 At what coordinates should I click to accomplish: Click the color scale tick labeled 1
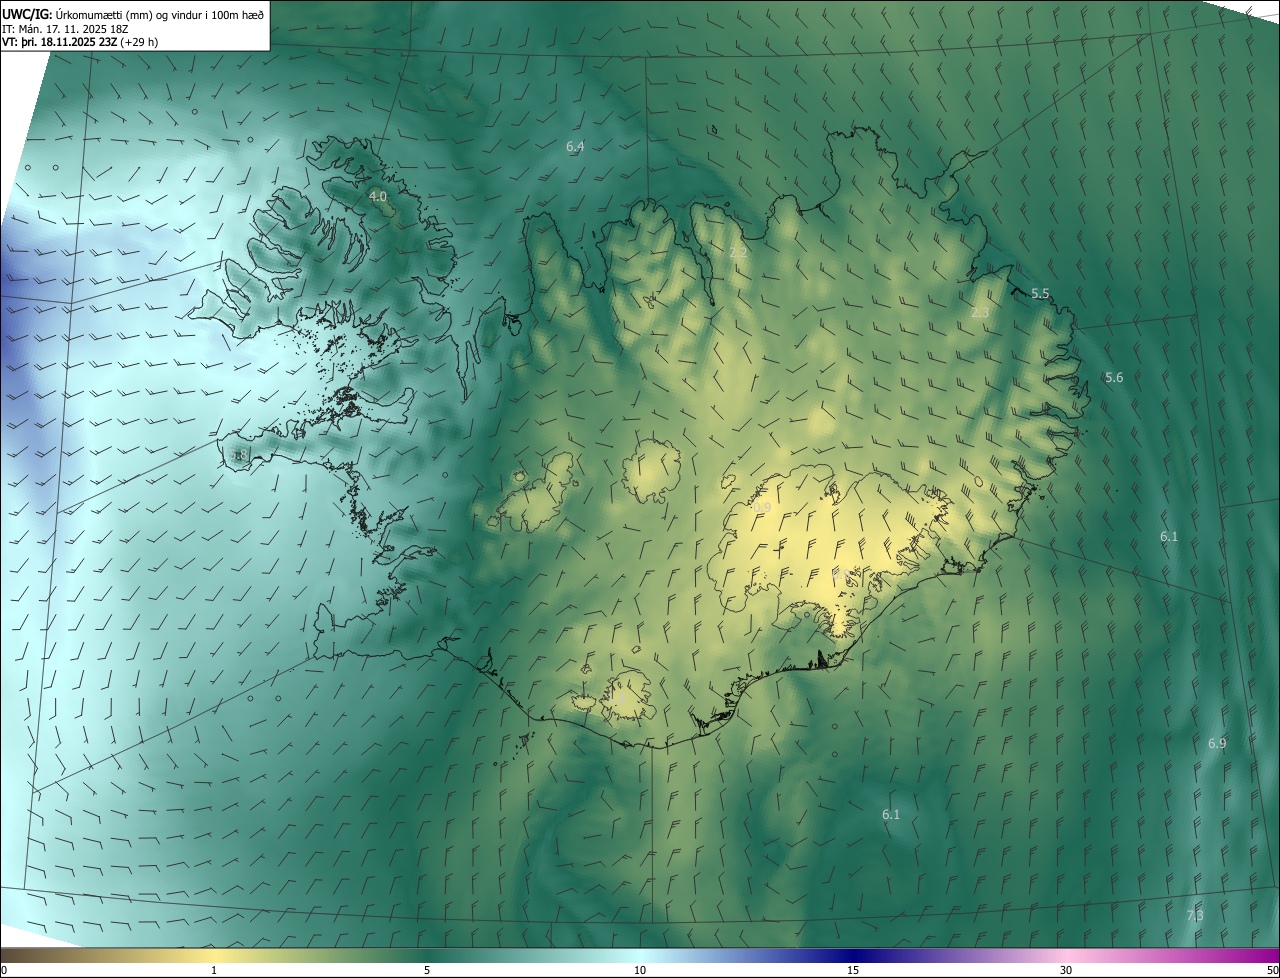pos(214,971)
